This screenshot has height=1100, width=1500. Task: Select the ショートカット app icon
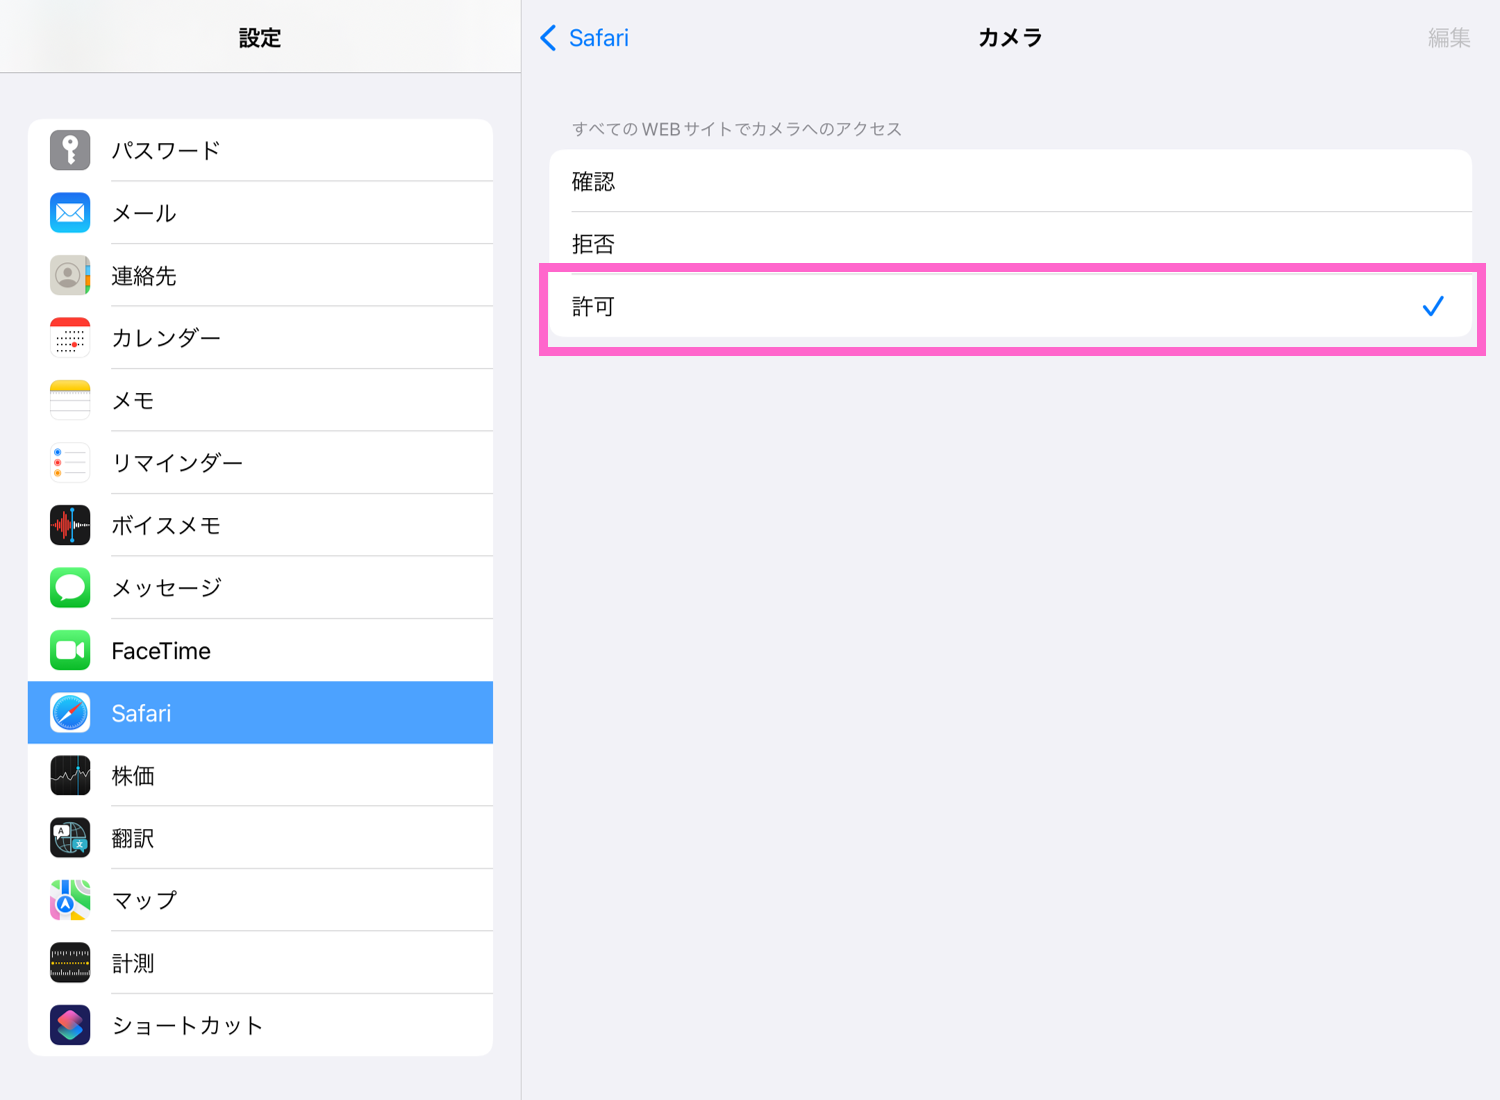click(x=69, y=1024)
